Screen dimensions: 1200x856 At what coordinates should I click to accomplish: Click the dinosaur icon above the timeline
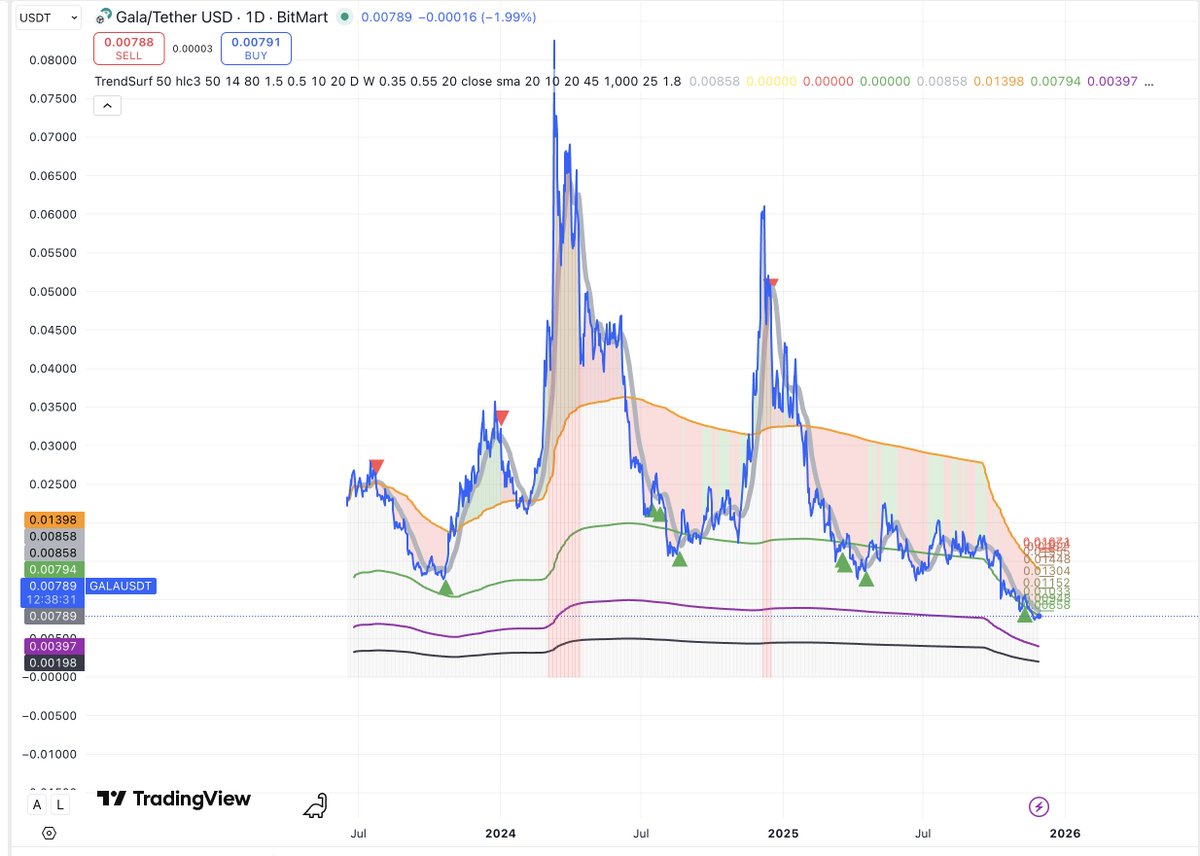[x=315, y=805]
